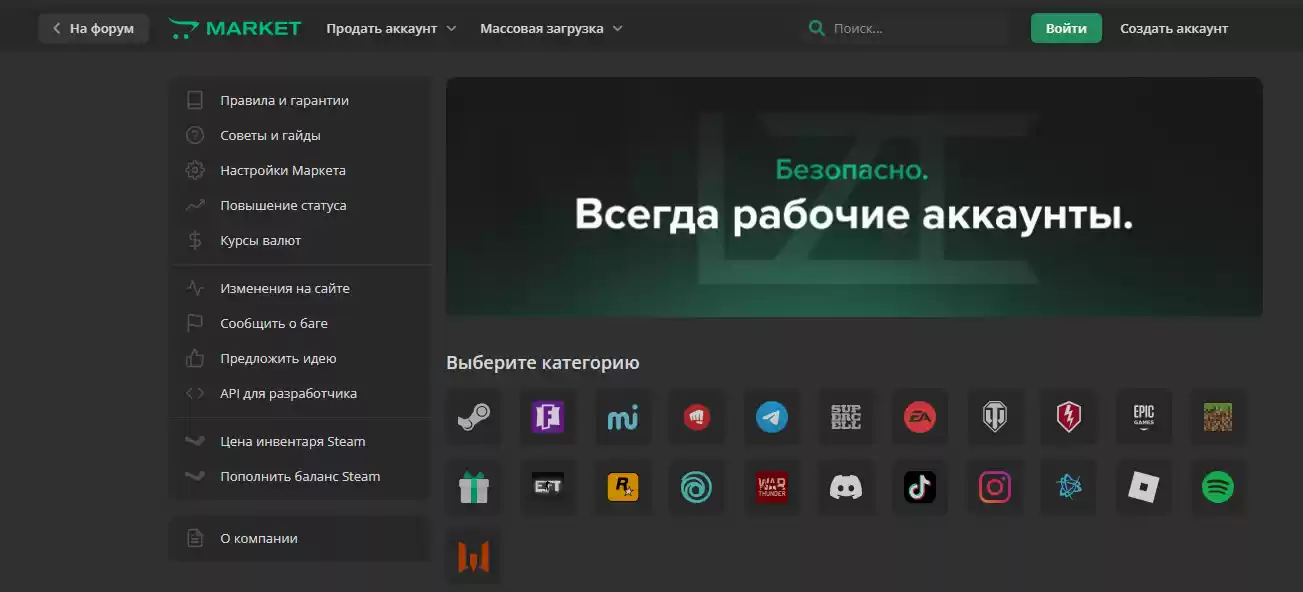
Task: Select Повышение статуса in sidebar
Action: 301,205
